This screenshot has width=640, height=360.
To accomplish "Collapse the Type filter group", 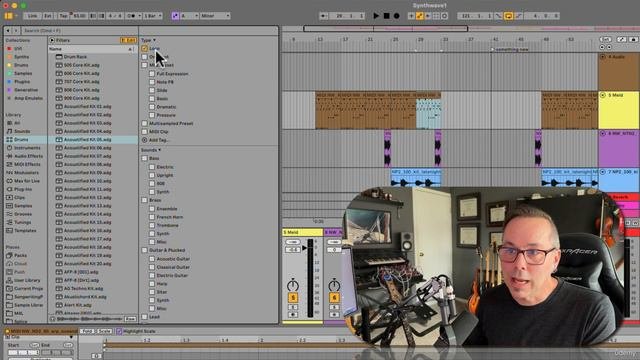I will pos(154,40).
